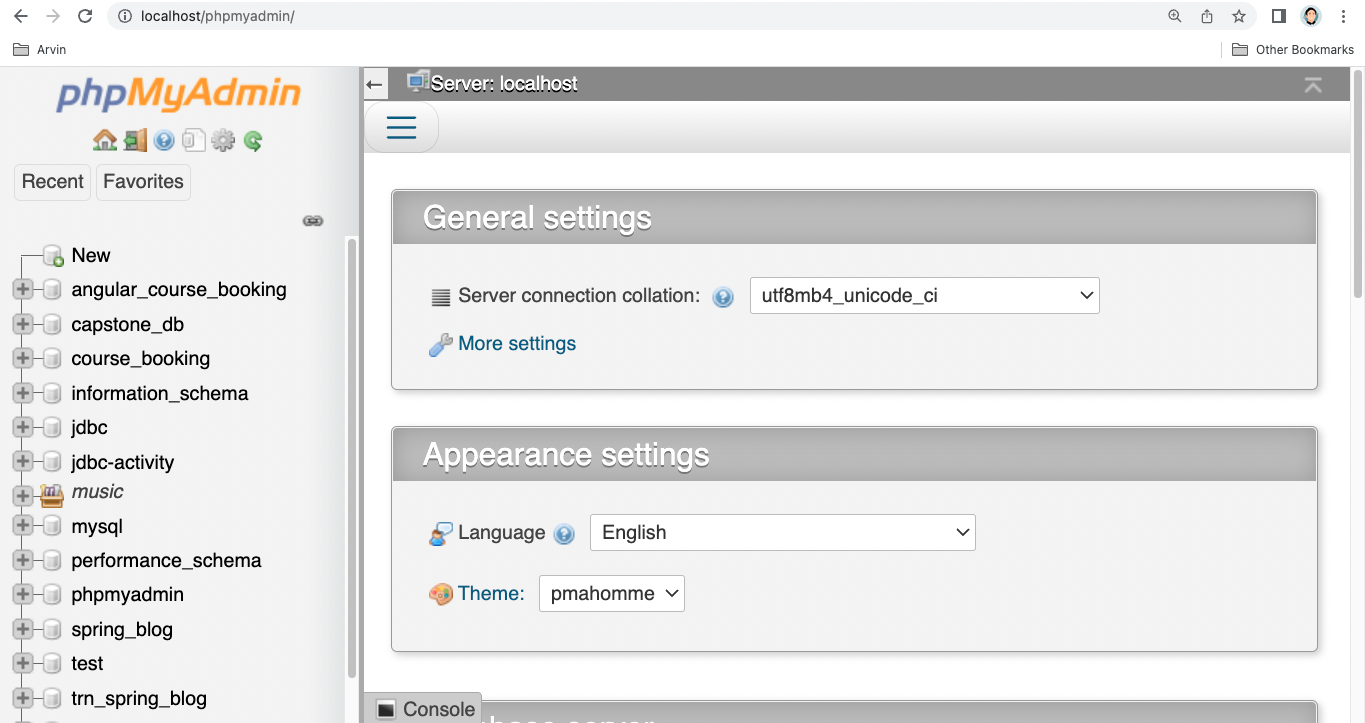This screenshot has width=1365, height=723.
Task: Expand the capstone_db database node
Action: (x=22, y=325)
